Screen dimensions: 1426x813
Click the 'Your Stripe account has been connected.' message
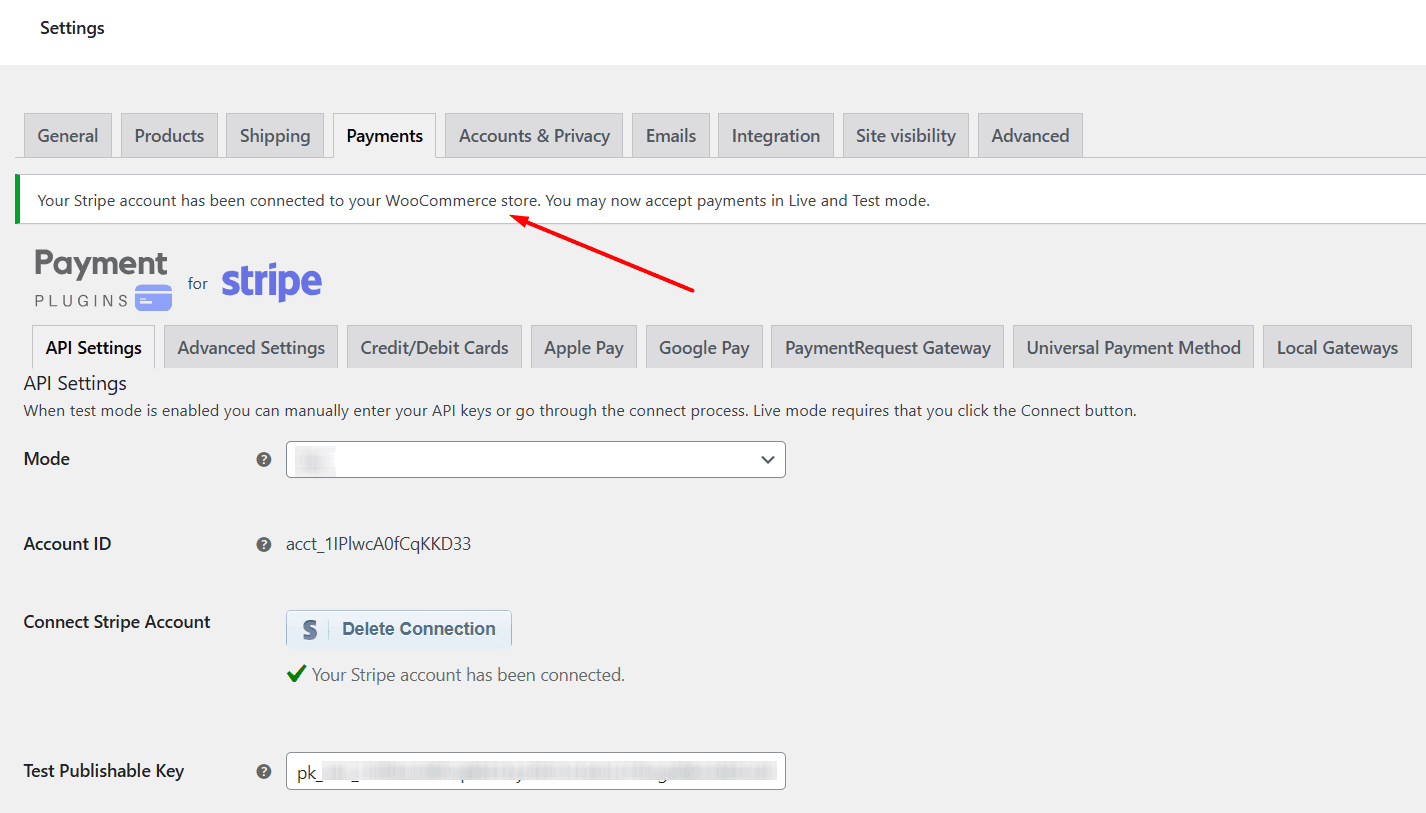(x=468, y=675)
